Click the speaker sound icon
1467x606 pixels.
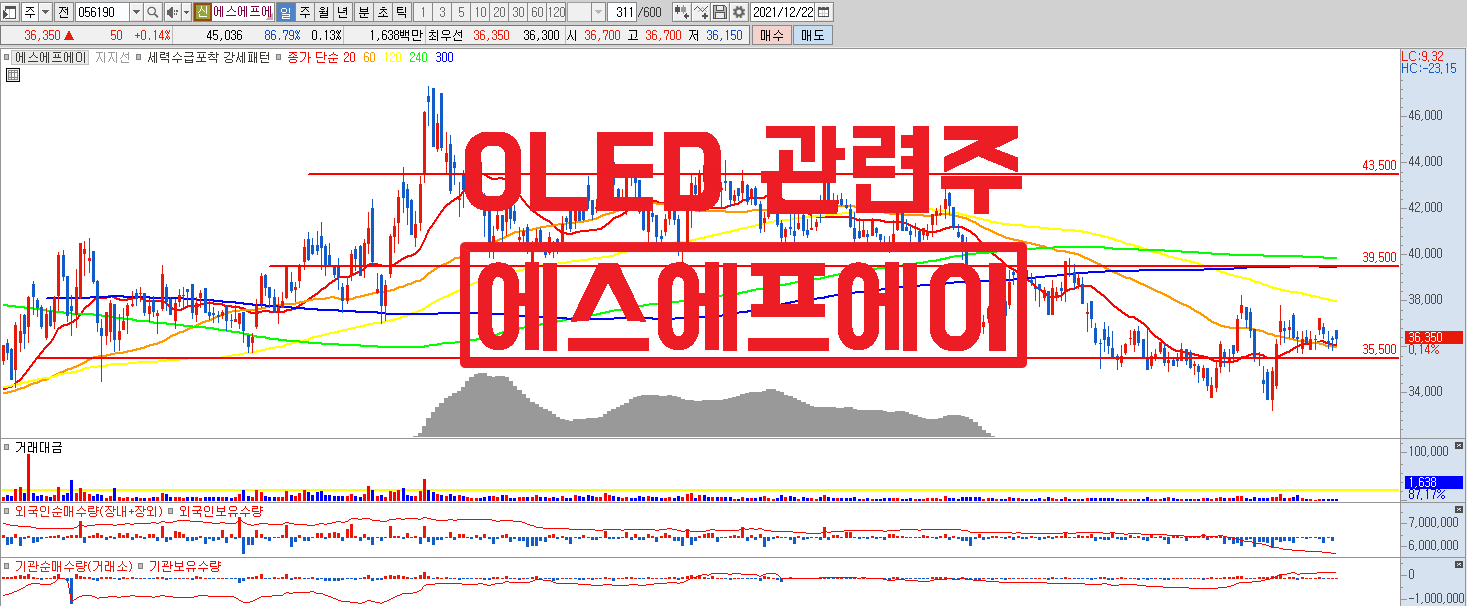click(172, 12)
